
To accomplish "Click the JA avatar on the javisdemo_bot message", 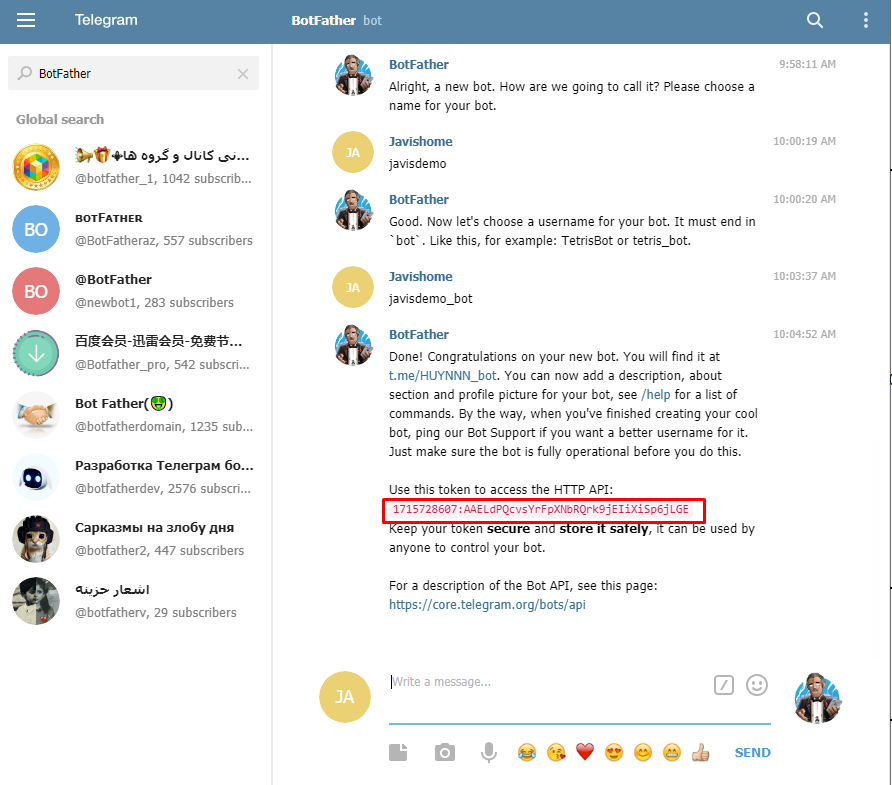I will pos(353,287).
